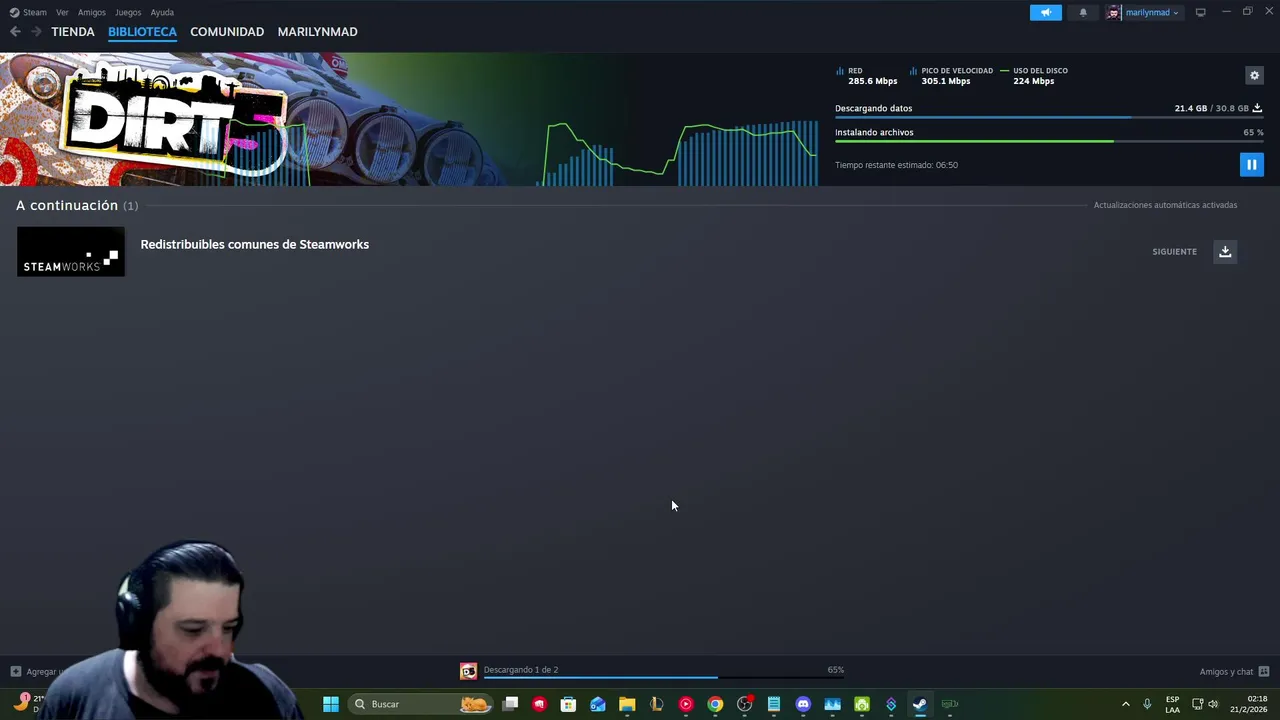Click the Steam announcements megaphone icon
The width and height of the screenshot is (1280, 720).
pyautogui.click(x=1046, y=12)
